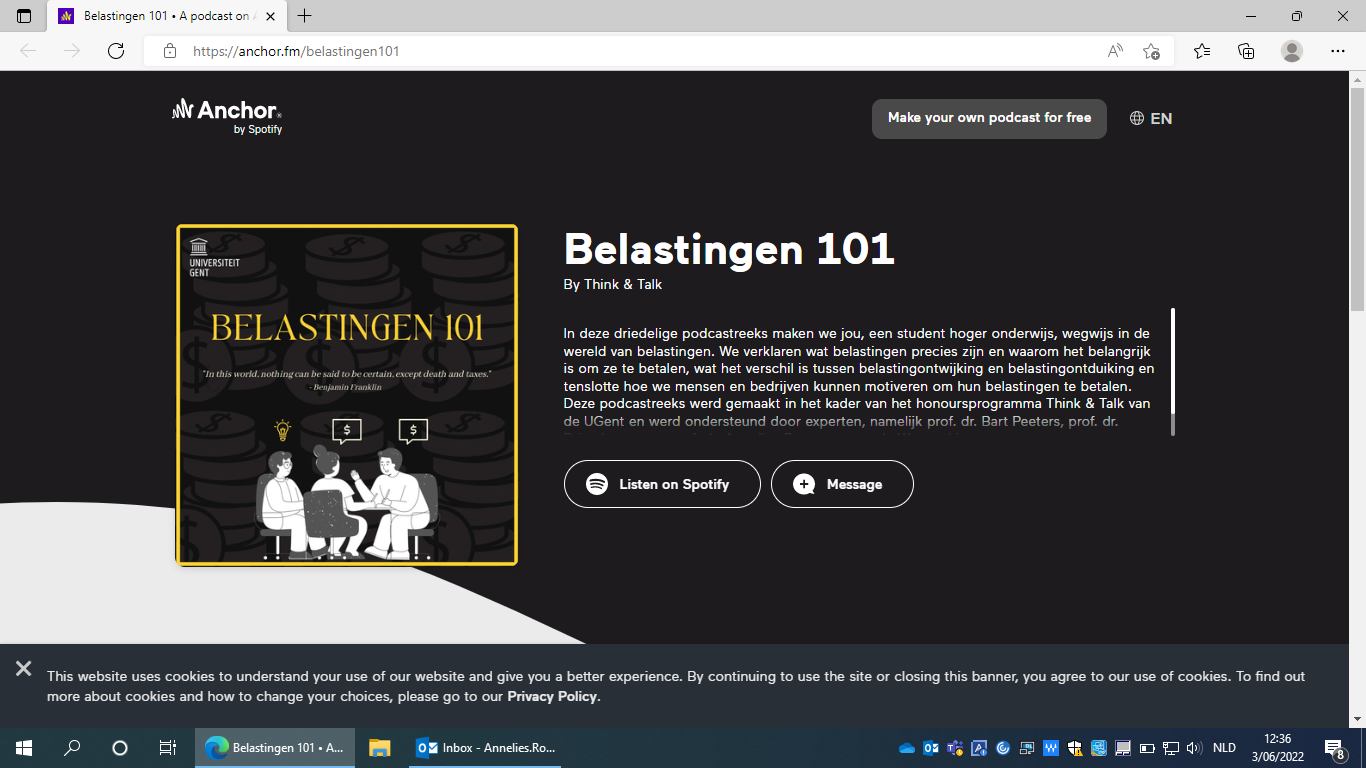Click the Message button
Screen dimensions: 1366x768
(x=842, y=484)
